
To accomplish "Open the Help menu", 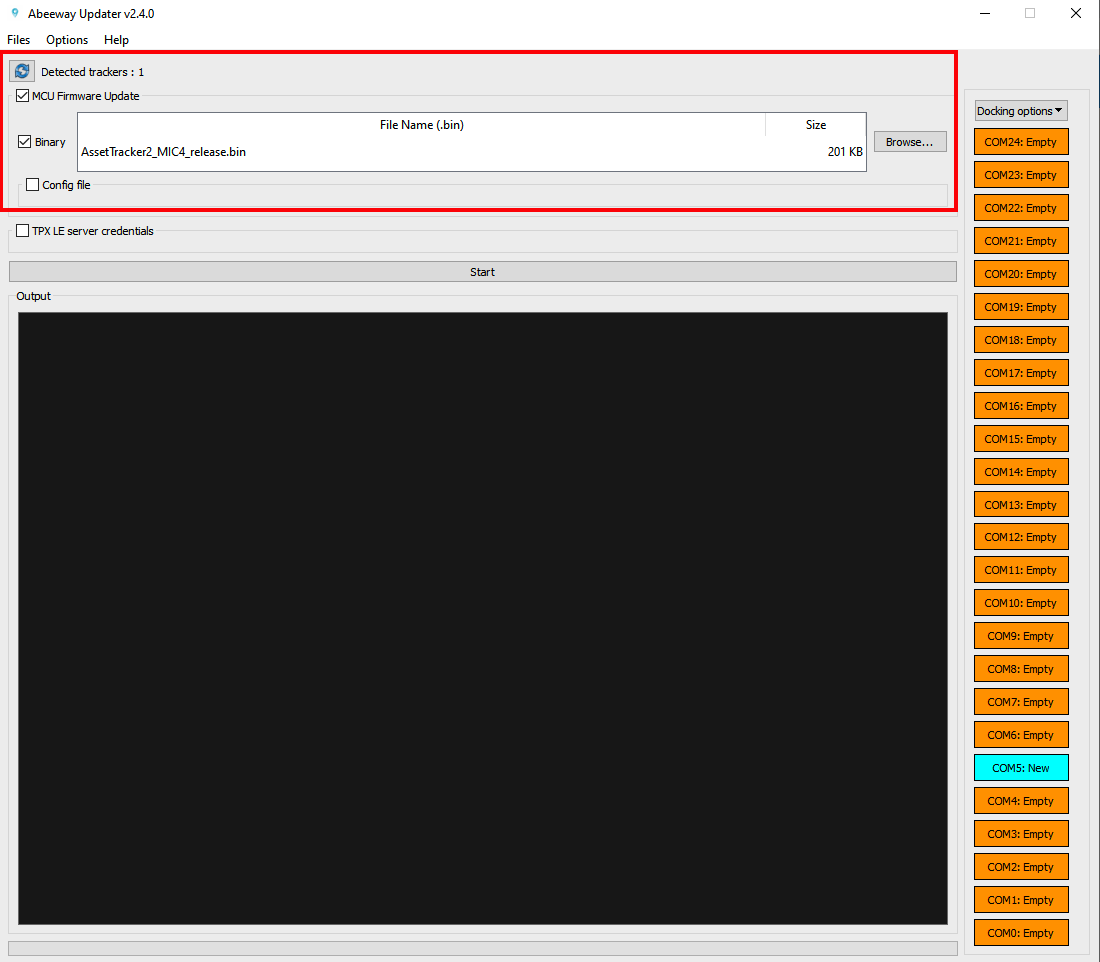I will [116, 40].
